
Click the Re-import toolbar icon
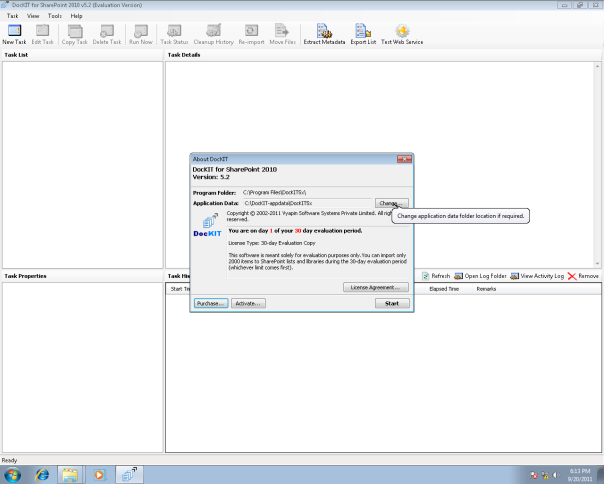(251, 34)
